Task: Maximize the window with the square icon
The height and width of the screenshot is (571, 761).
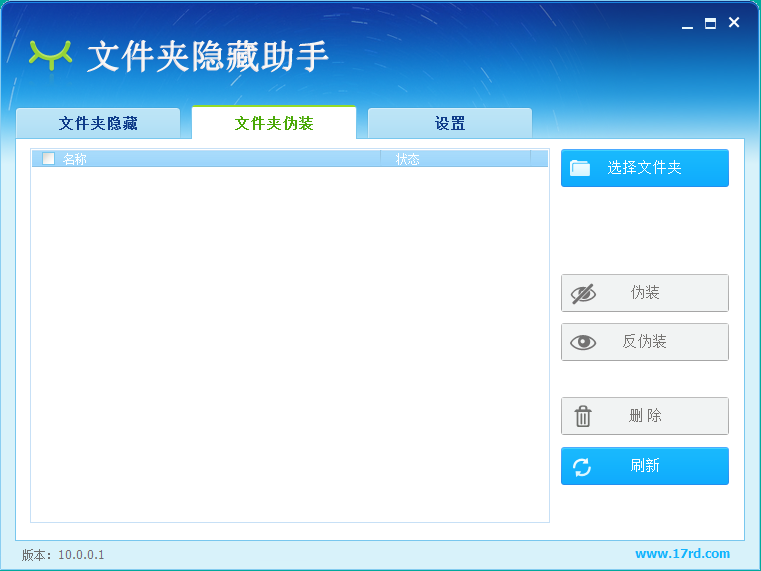Action: click(710, 24)
